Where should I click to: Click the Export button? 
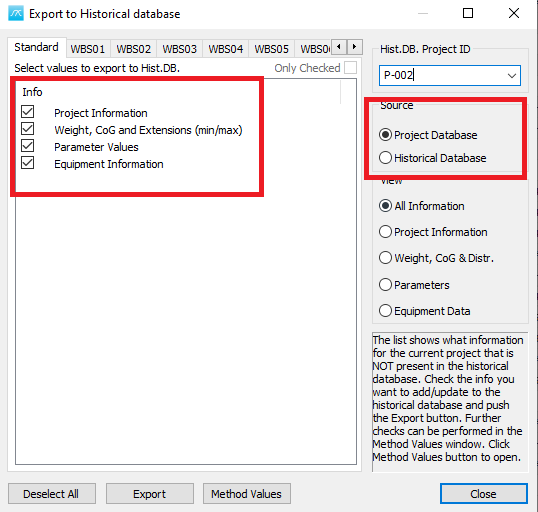150,493
